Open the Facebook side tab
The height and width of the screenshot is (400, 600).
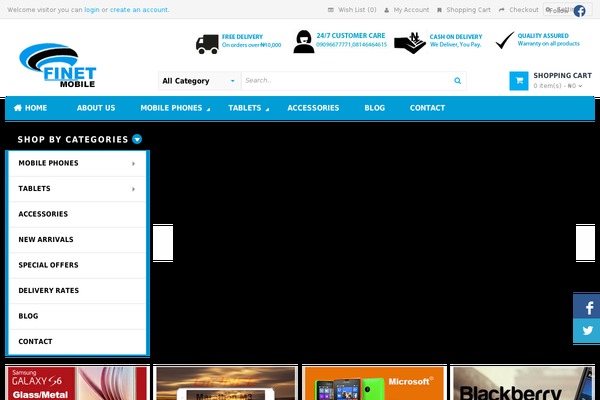587,307
